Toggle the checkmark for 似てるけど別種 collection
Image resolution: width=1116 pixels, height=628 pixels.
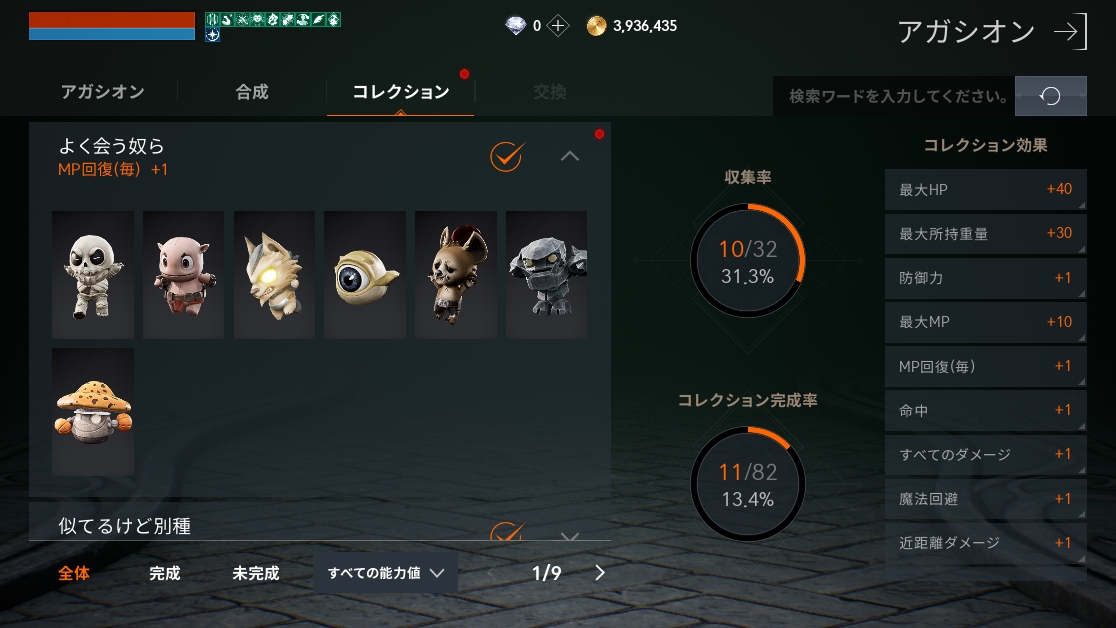click(507, 531)
